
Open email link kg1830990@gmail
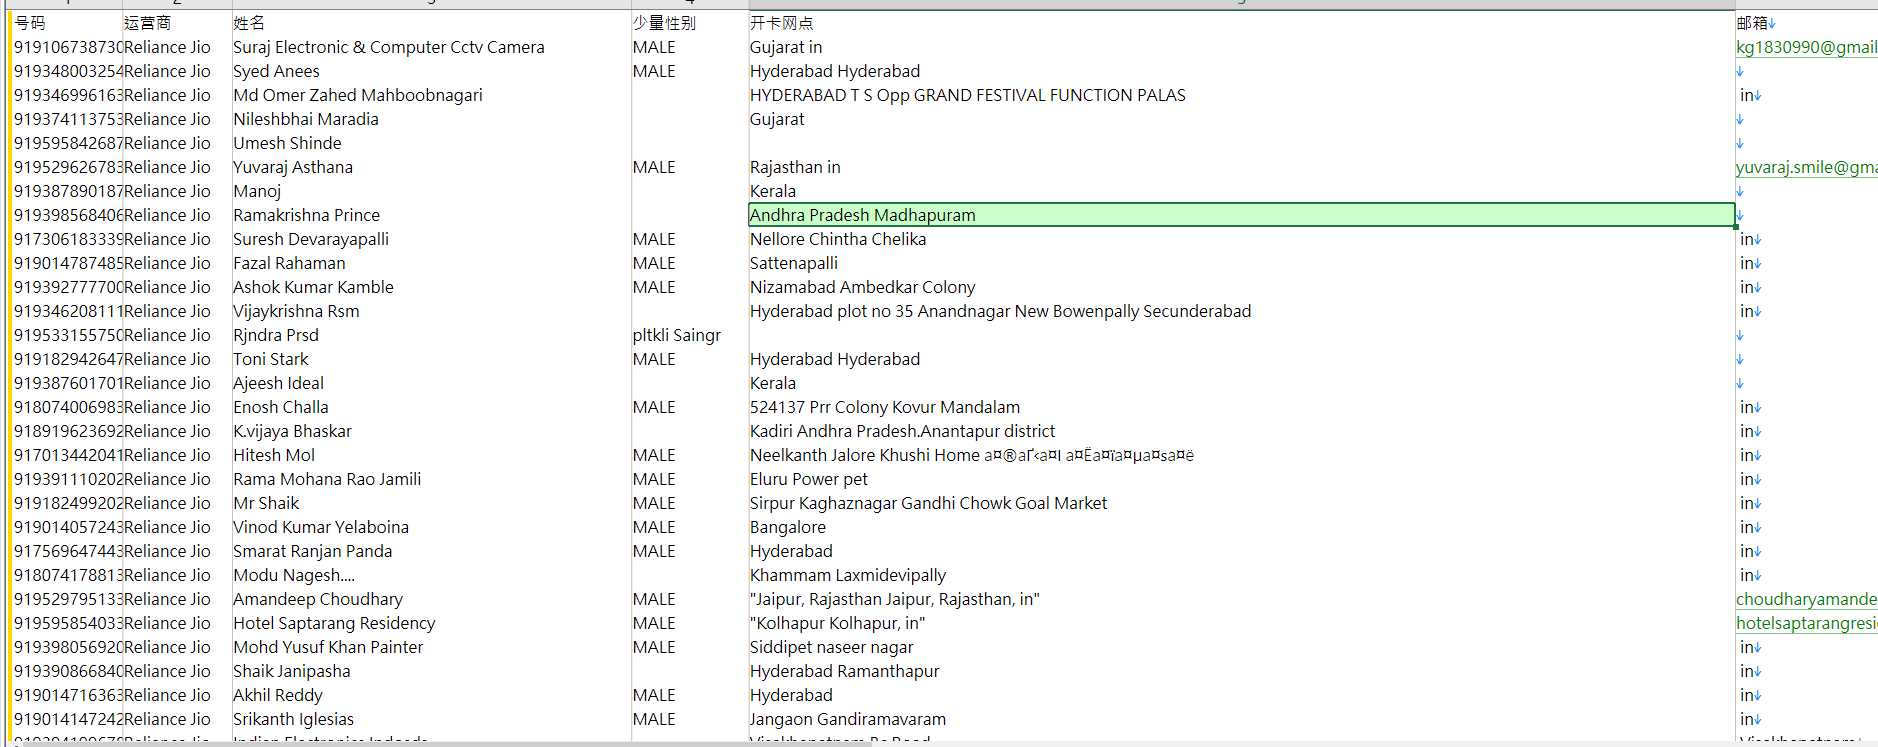click(1806, 47)
